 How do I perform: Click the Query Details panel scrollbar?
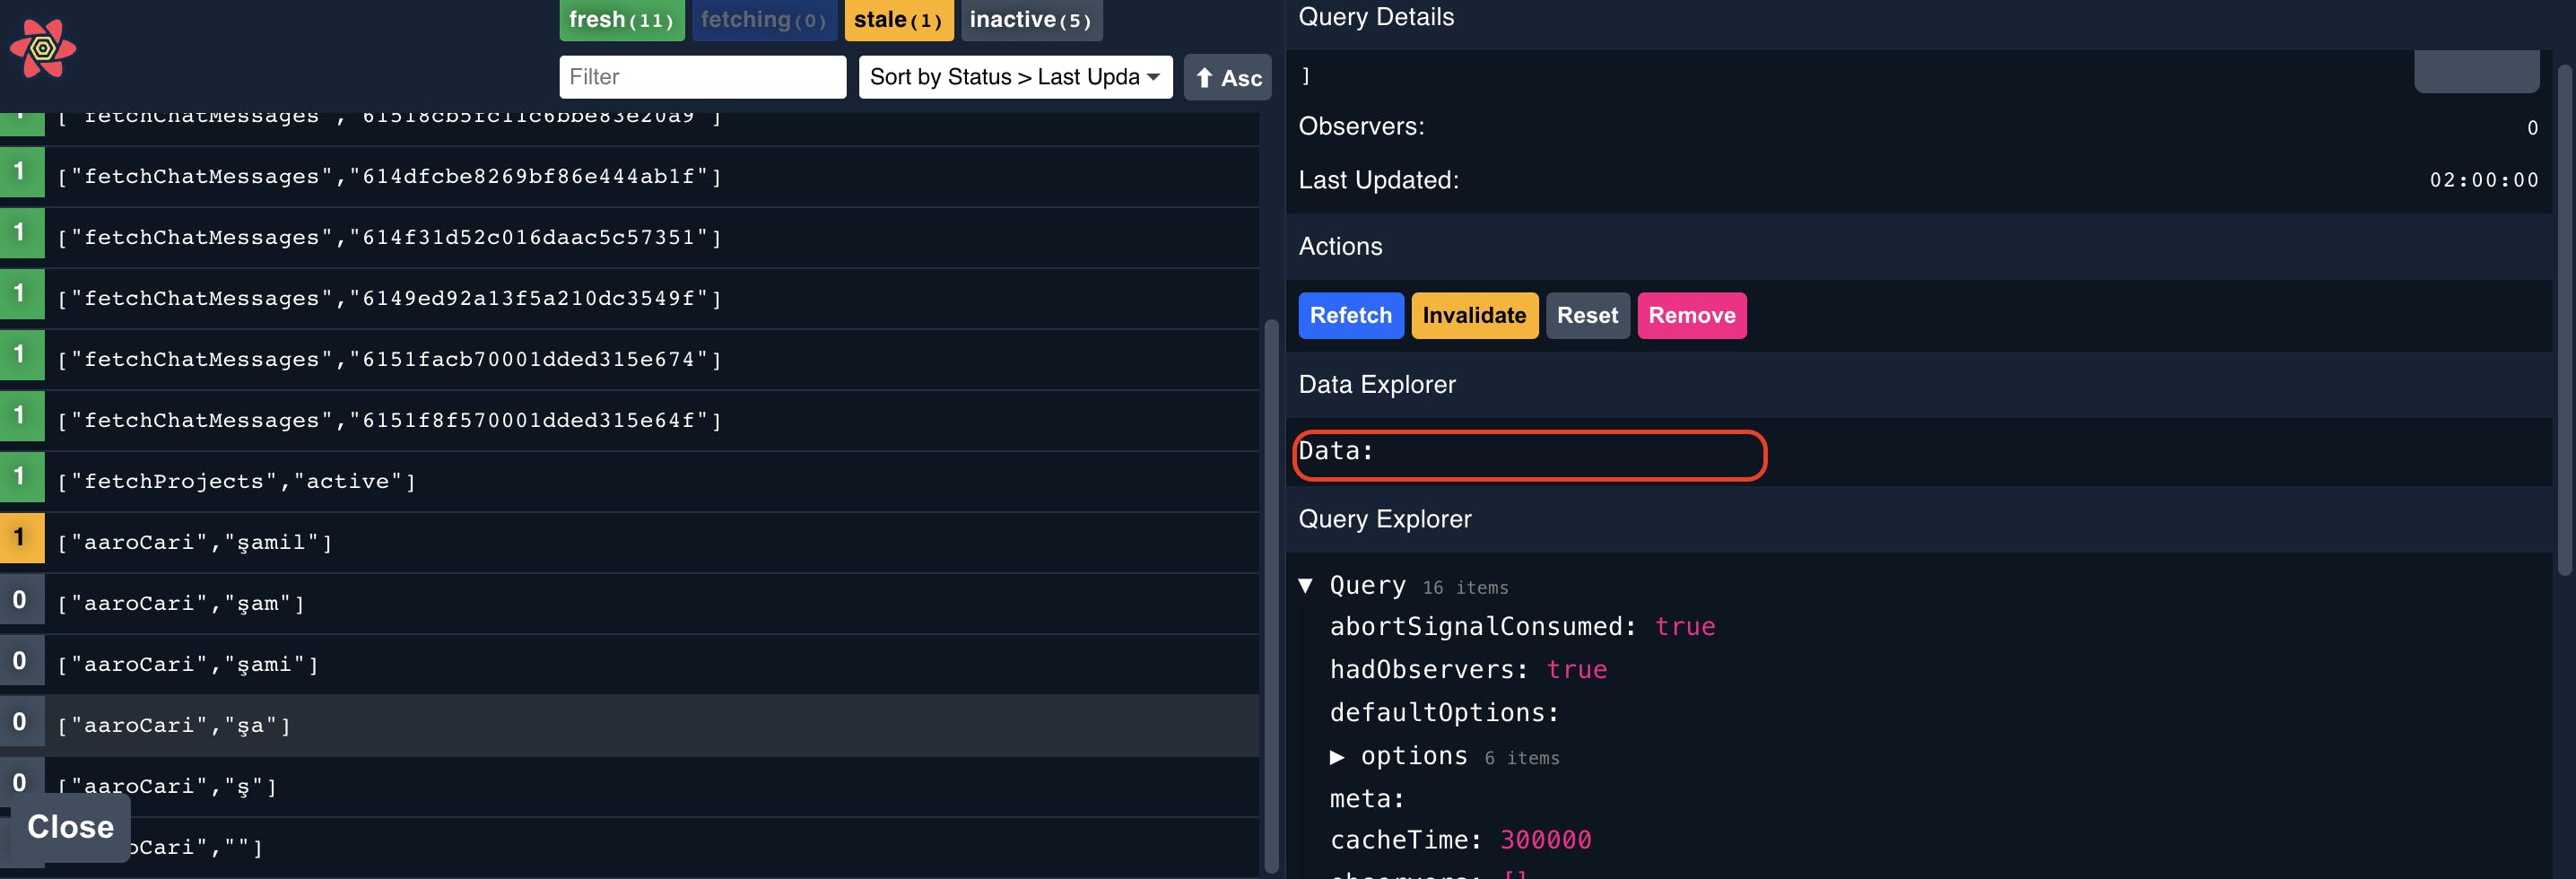coord(2565,320)
